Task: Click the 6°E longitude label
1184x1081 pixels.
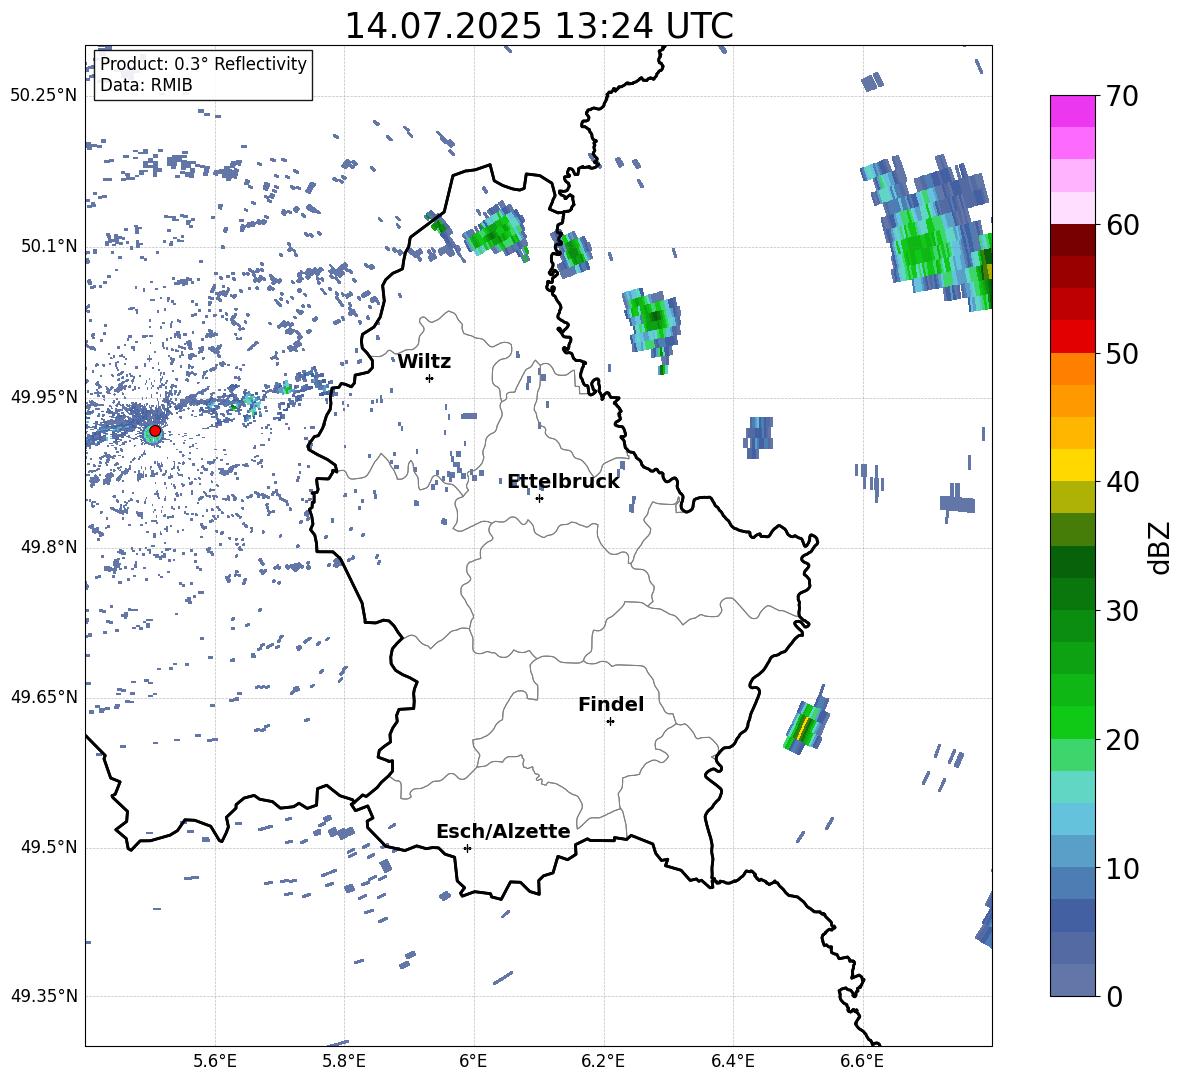Action: coord(473,1061)
